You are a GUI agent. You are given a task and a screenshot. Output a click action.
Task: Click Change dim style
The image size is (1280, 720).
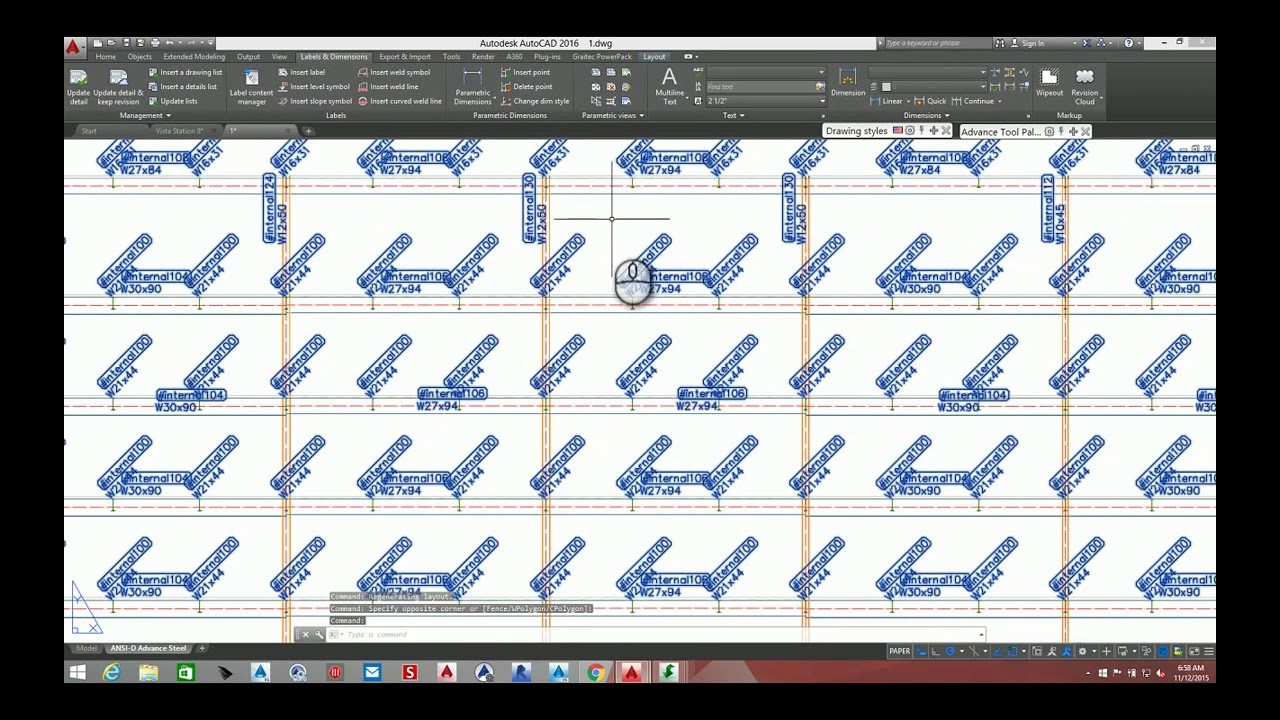pyautogui.click(x=535, y=101)
